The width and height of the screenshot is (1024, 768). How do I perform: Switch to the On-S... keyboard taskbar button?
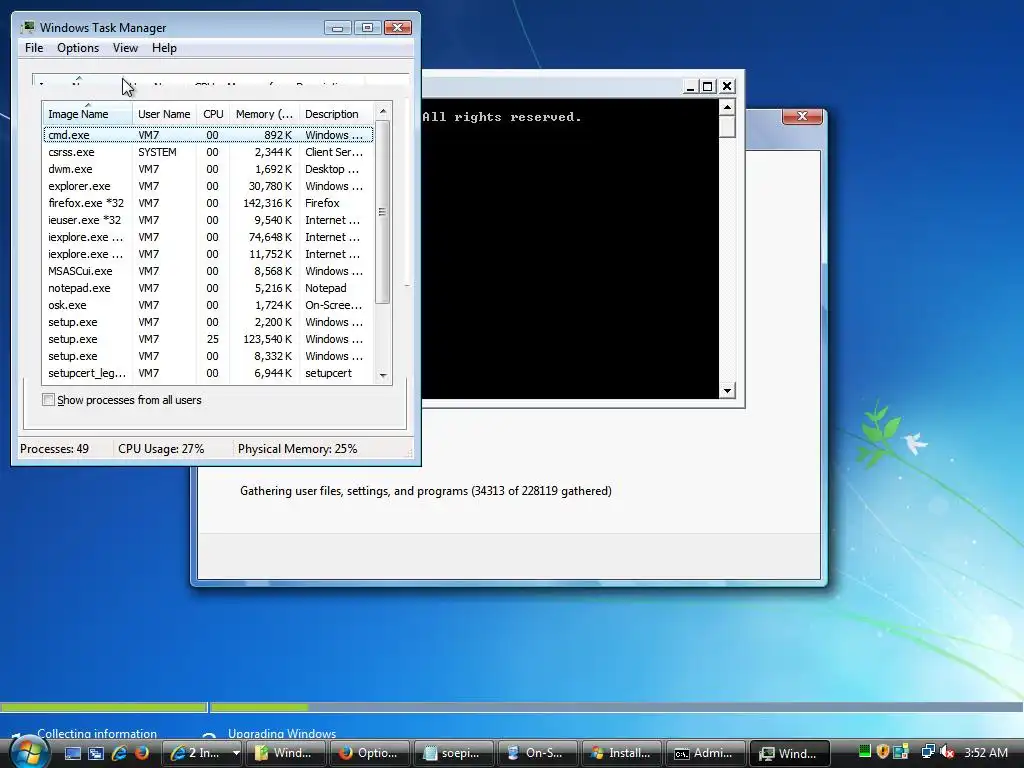click(537, 753)
